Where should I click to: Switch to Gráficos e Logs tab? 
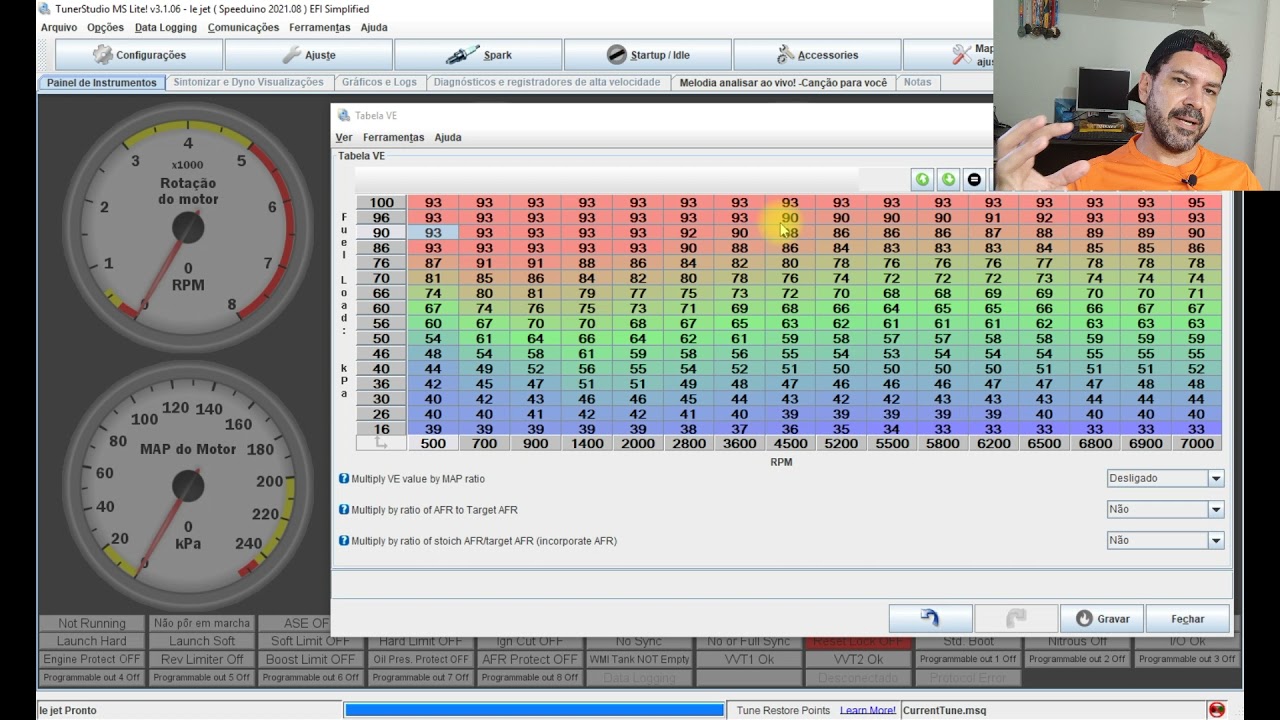coord(380,83)
